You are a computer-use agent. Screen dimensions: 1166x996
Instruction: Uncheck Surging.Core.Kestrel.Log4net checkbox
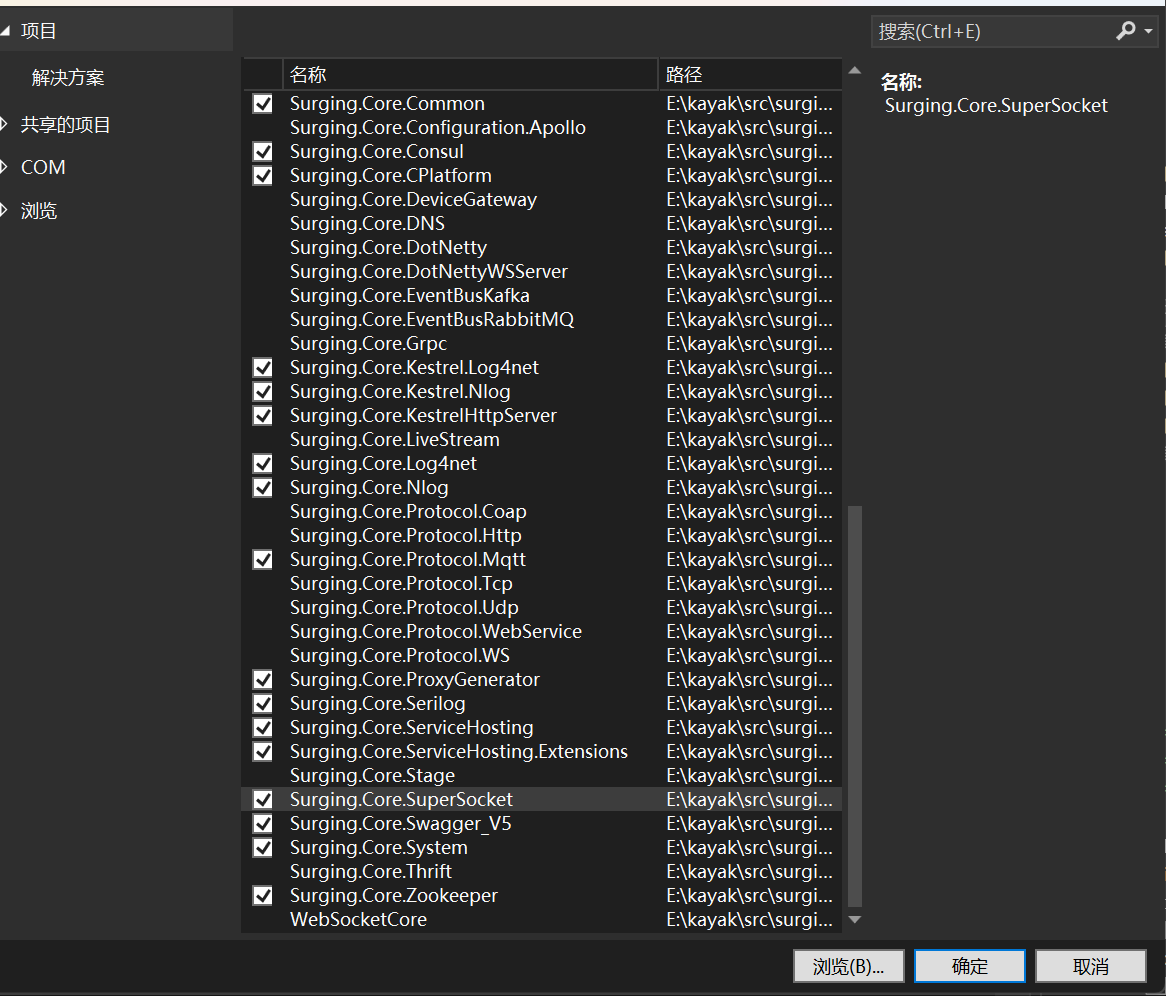(262, 367)
